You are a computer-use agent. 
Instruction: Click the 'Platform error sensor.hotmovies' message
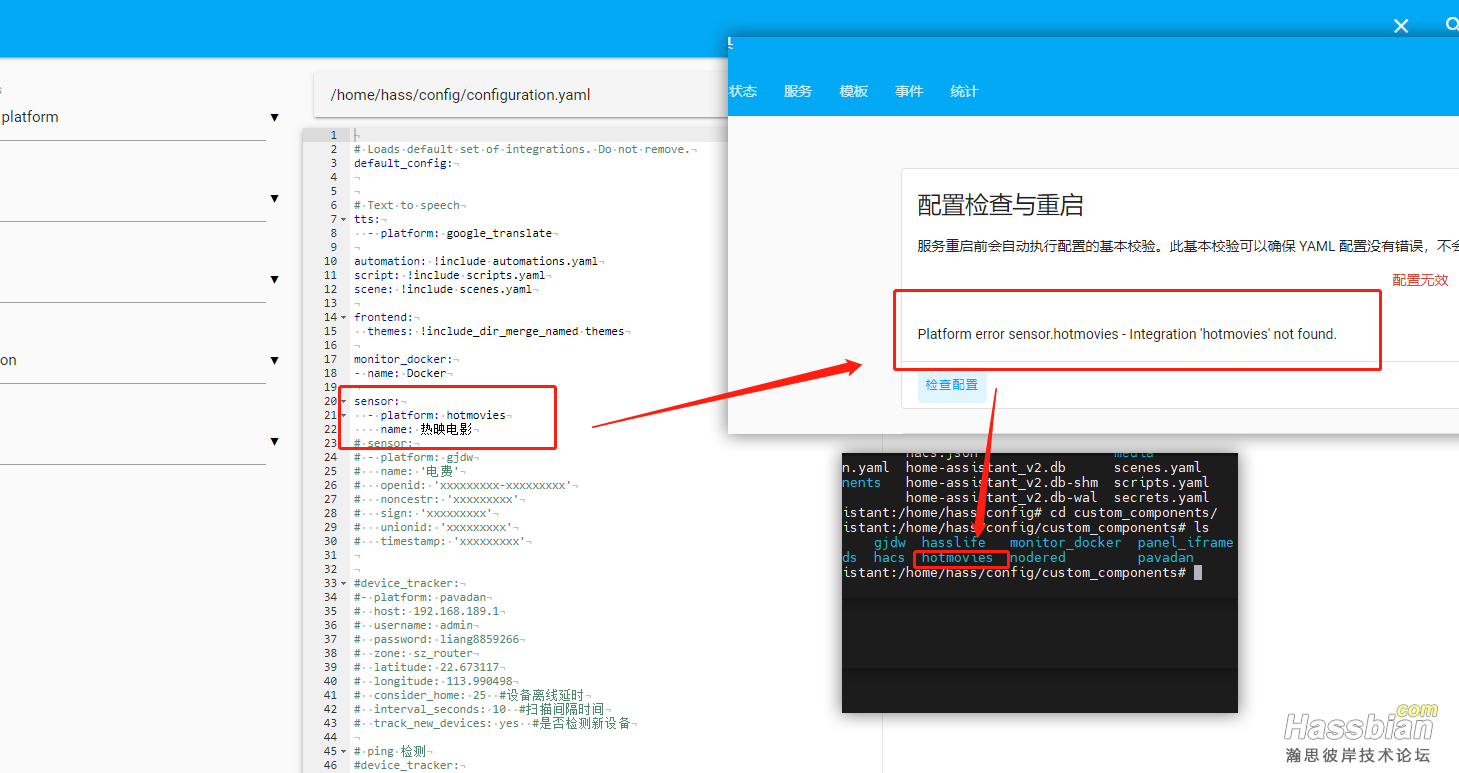tap(1127, 334)
